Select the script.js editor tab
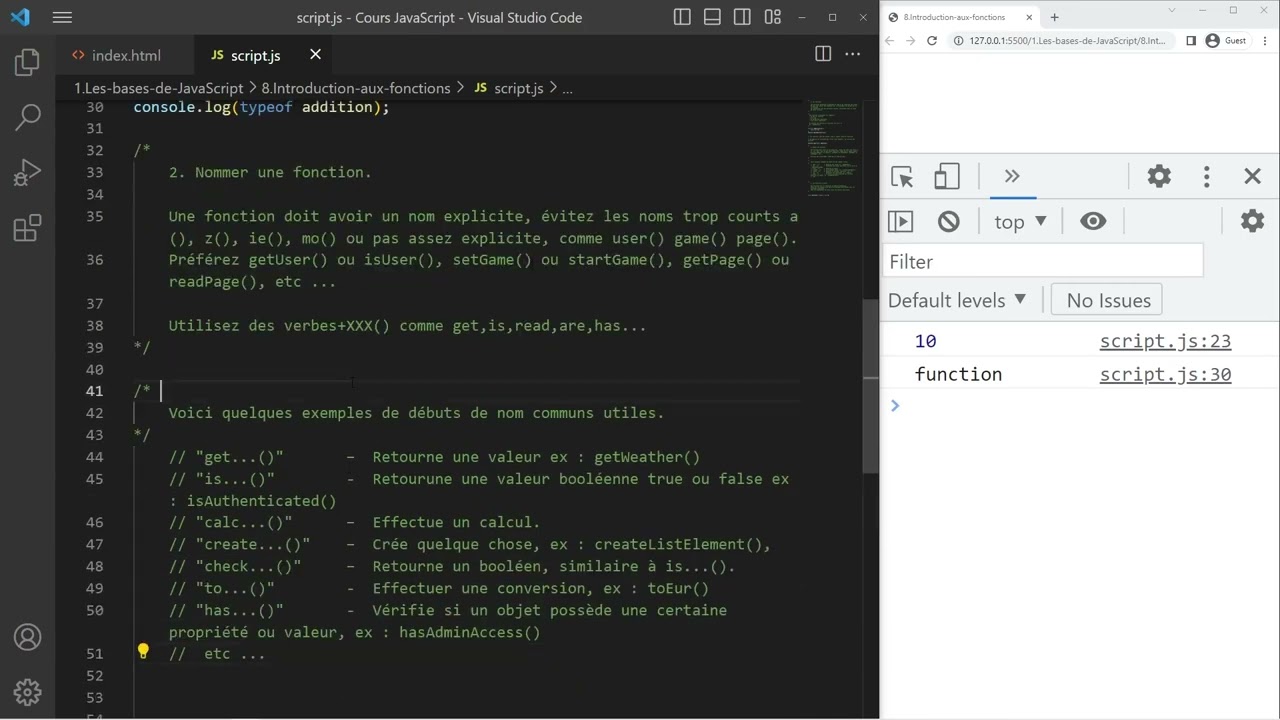This screenshot has height=720, width=1280. click(x=256, y=55)
